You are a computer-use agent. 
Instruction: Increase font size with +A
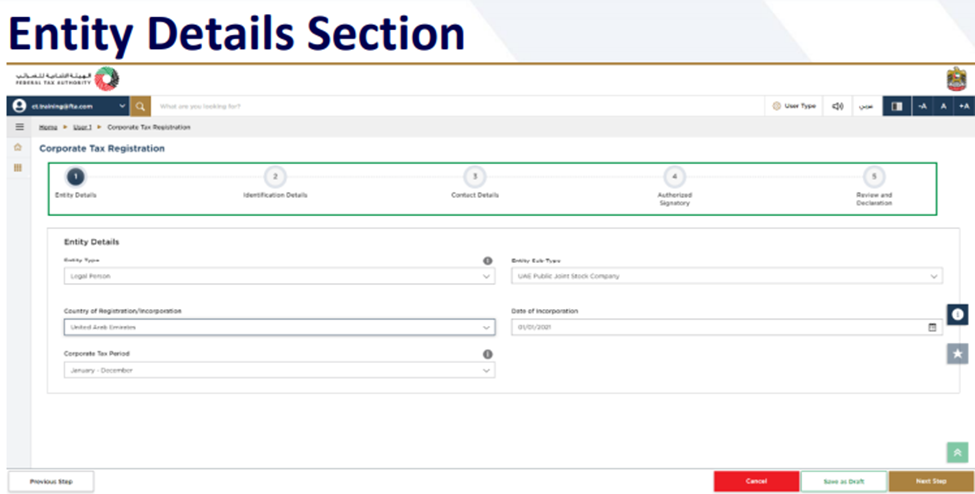click(964, 106)
